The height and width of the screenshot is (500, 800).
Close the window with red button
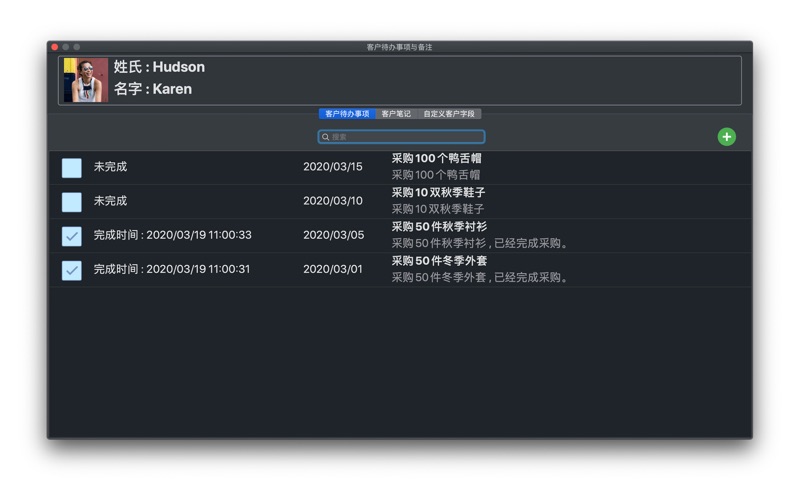(55, 47)
